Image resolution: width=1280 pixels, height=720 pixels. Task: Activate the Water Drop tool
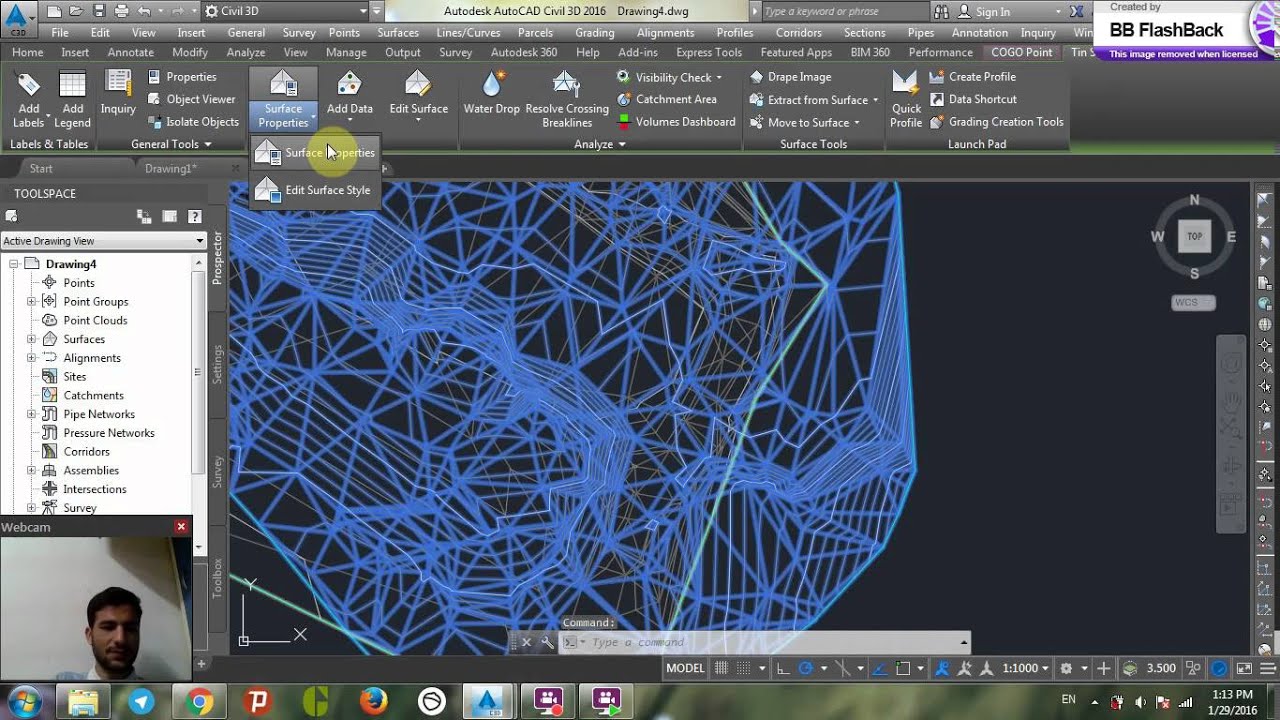[491, 94]
